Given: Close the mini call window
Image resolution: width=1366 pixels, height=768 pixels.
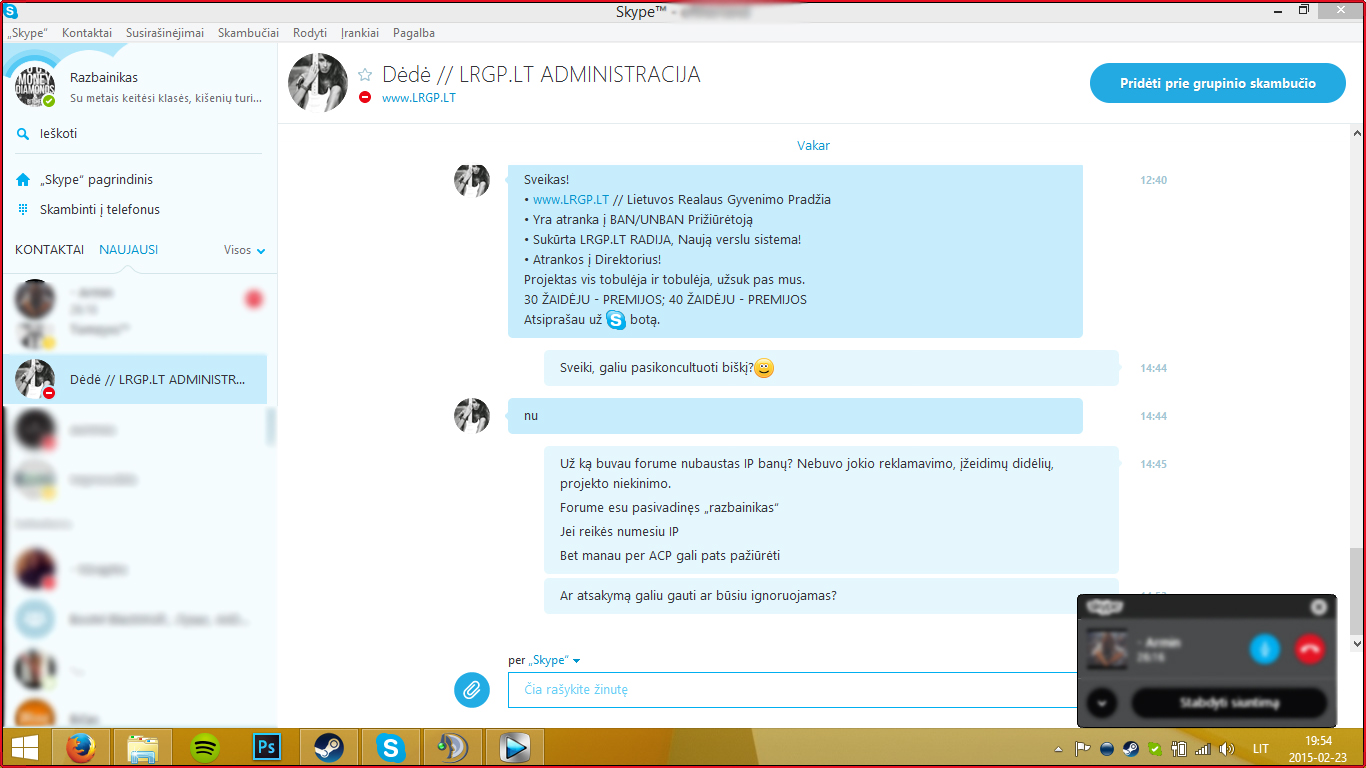Looking at the screenshot, I should pos(1319,607).
